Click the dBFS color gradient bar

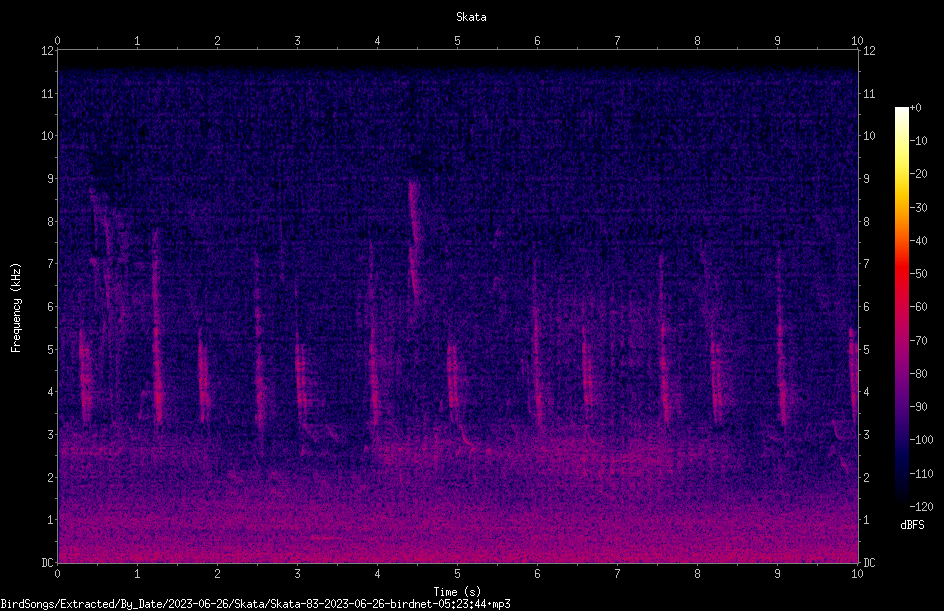pyautogui.click(x=901, y=307)
